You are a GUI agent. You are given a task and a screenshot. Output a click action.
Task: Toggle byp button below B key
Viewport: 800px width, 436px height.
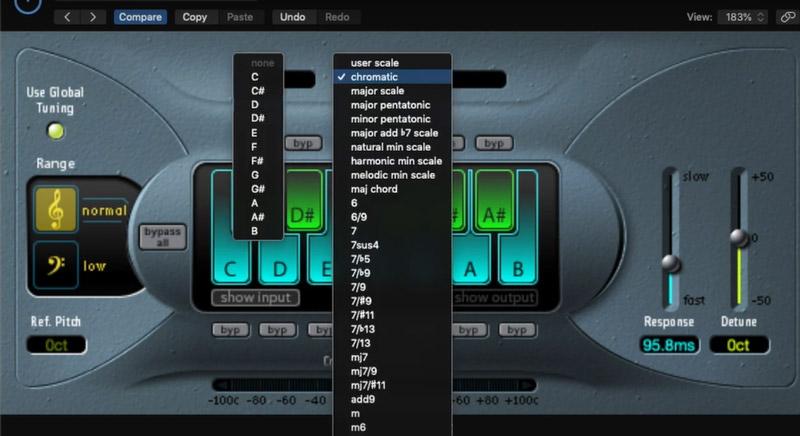pyautogui.click(x=517, y=330)
